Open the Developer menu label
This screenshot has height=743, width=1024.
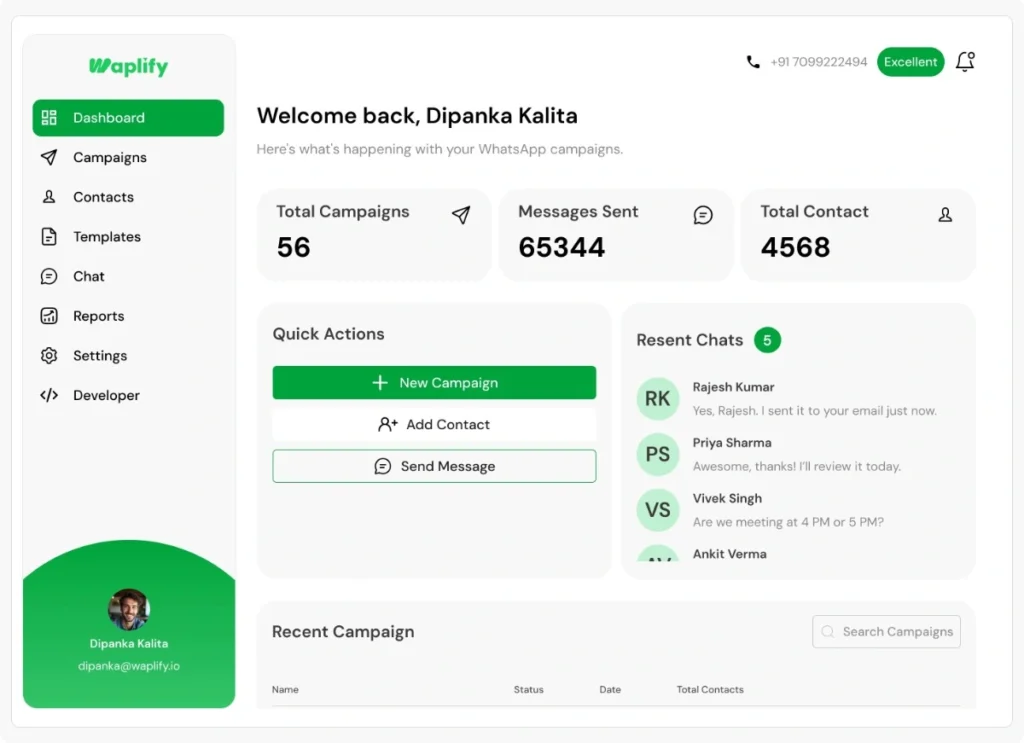click(x=106, y=396)
